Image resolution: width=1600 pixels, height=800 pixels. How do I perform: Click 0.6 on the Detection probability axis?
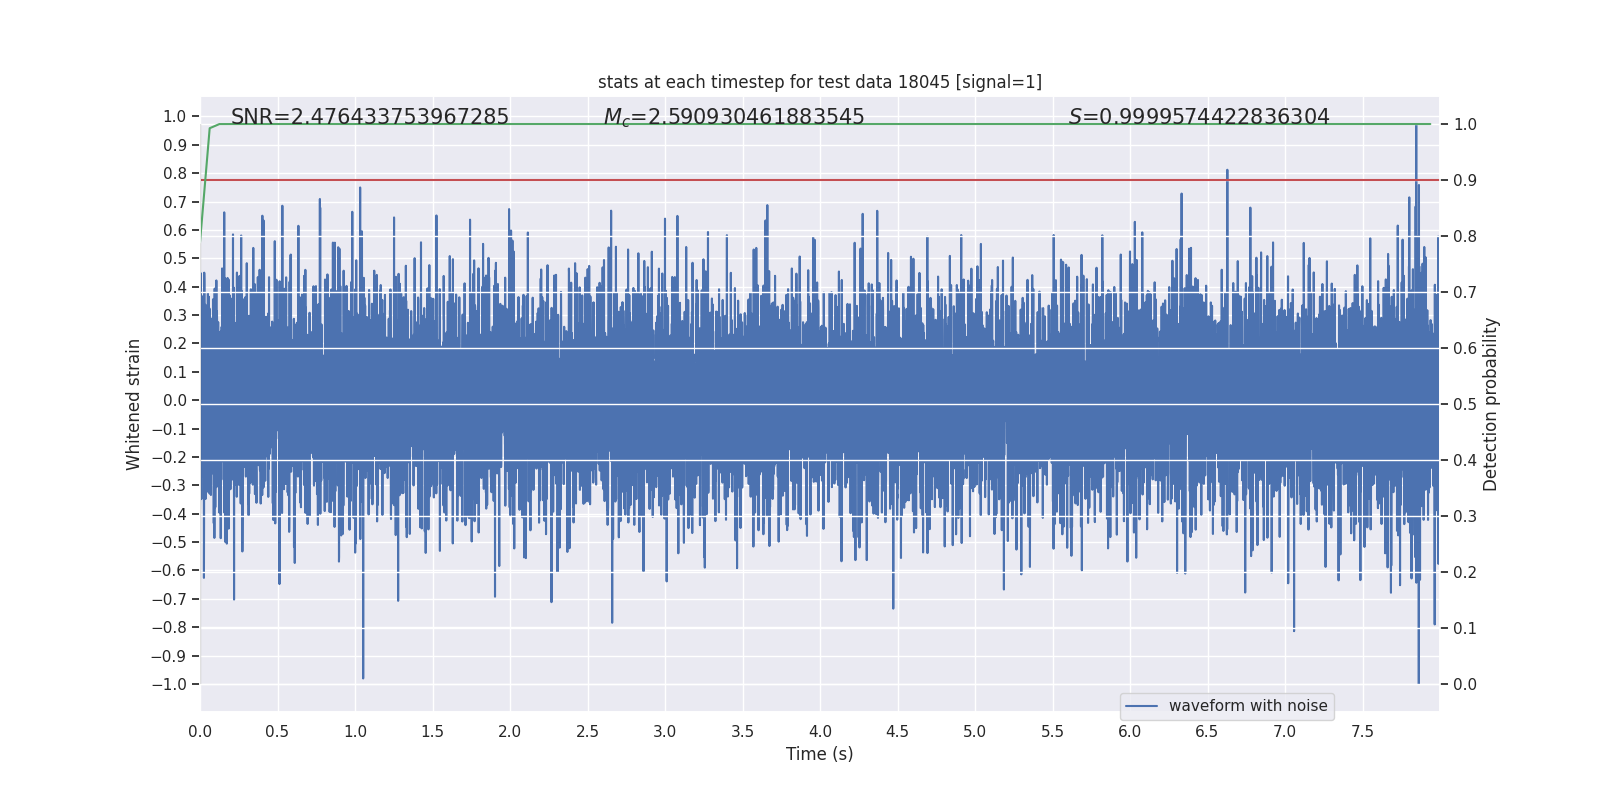pyautogui.click(x=1465, y=349)
